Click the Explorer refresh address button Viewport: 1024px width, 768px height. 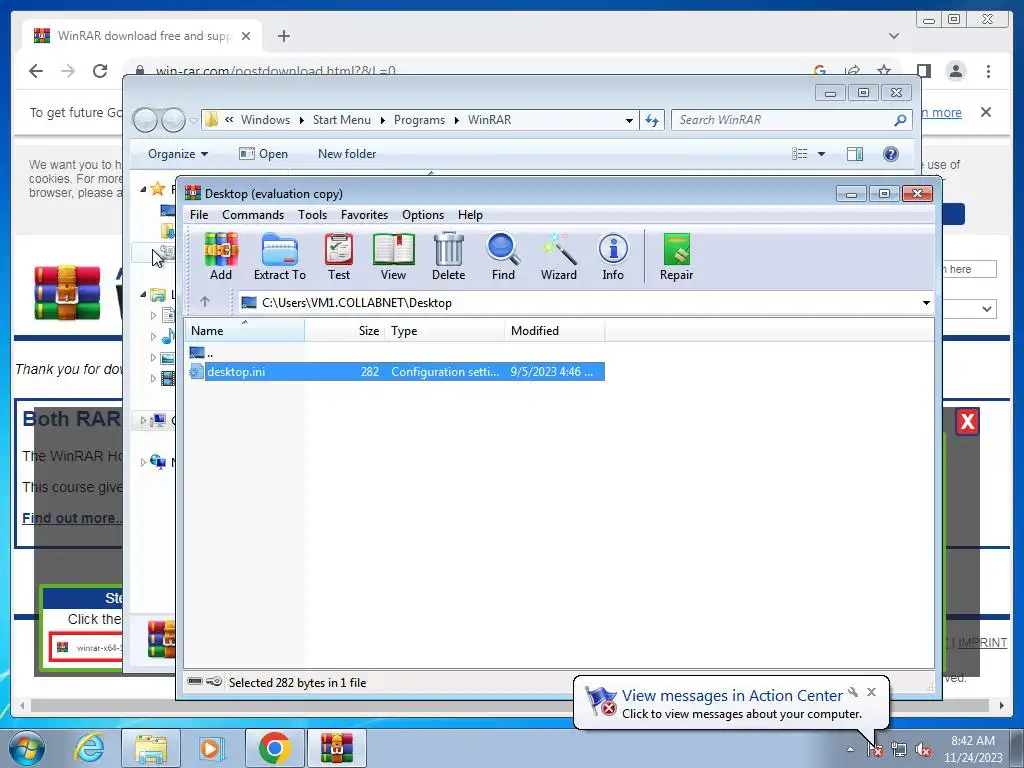point(652,120)
